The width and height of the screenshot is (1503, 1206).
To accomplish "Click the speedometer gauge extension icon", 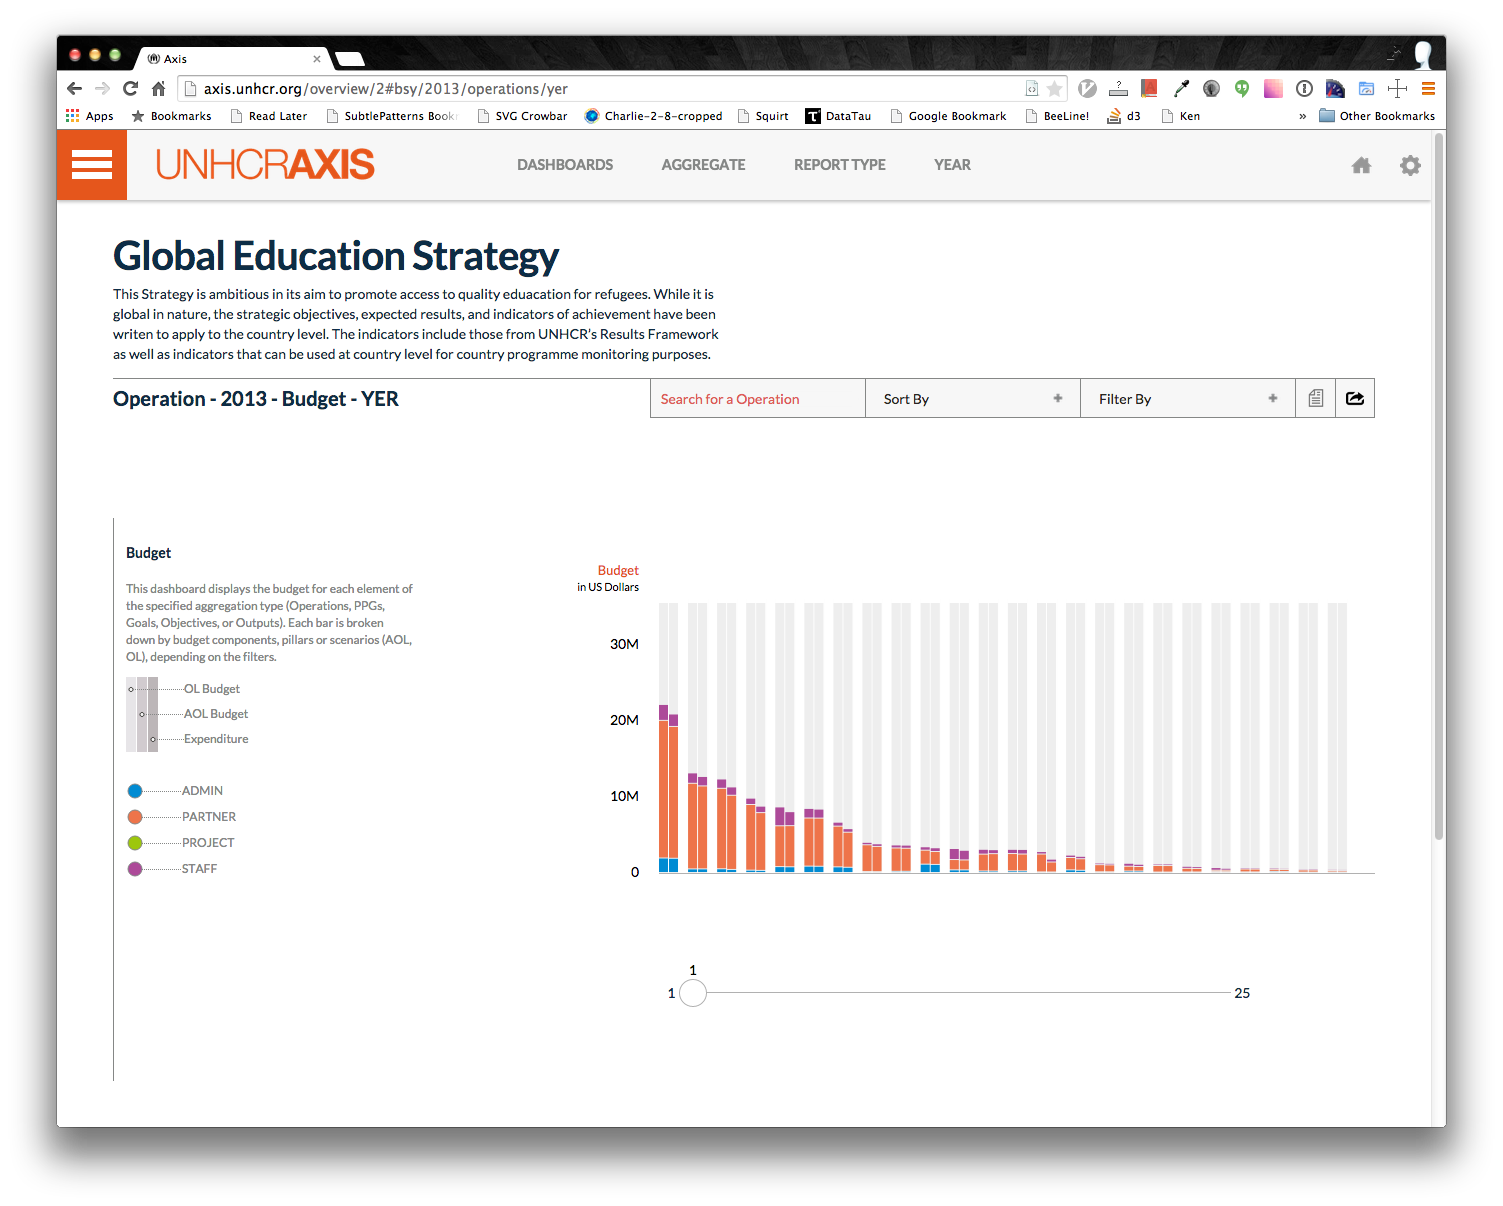I will pos(1335,89).
